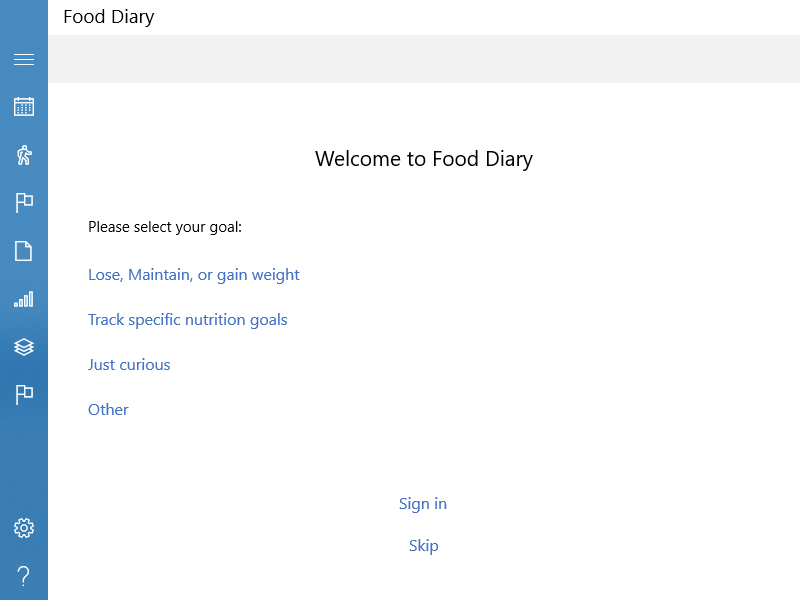Click the flag icon below the layers icon
The width and height of the screenshot is (800, 600).
(x=24, y=395)
